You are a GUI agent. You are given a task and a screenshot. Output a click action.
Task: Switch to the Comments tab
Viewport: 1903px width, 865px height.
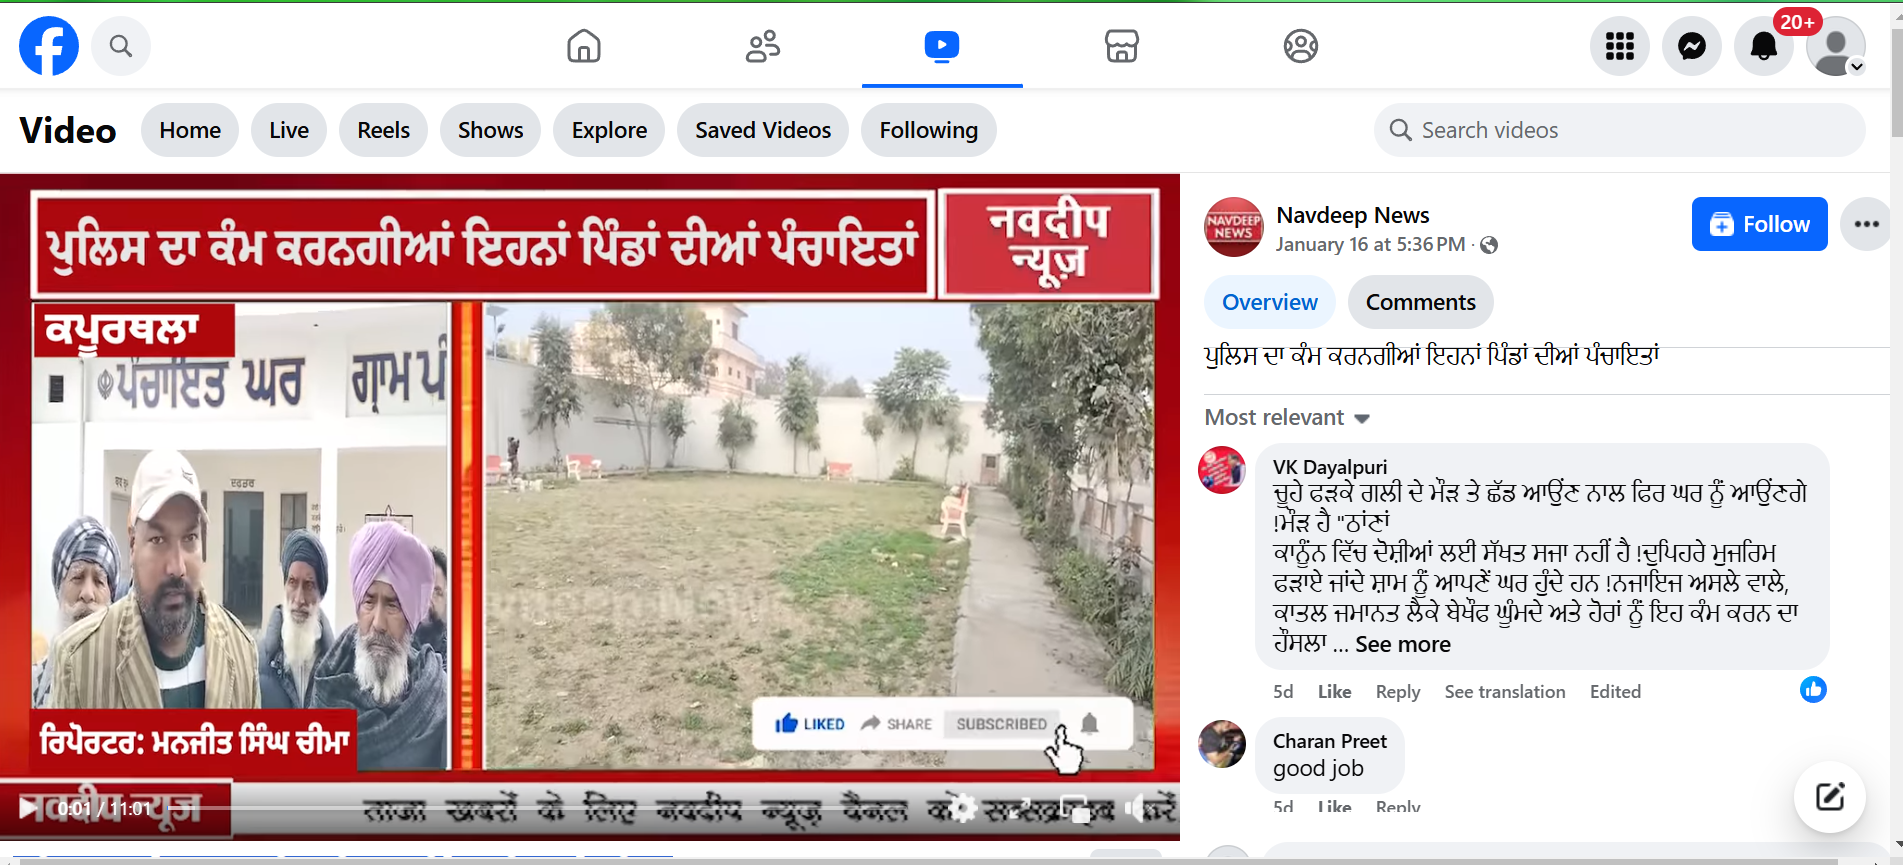pyautogui.click(x=1419, y=302)
